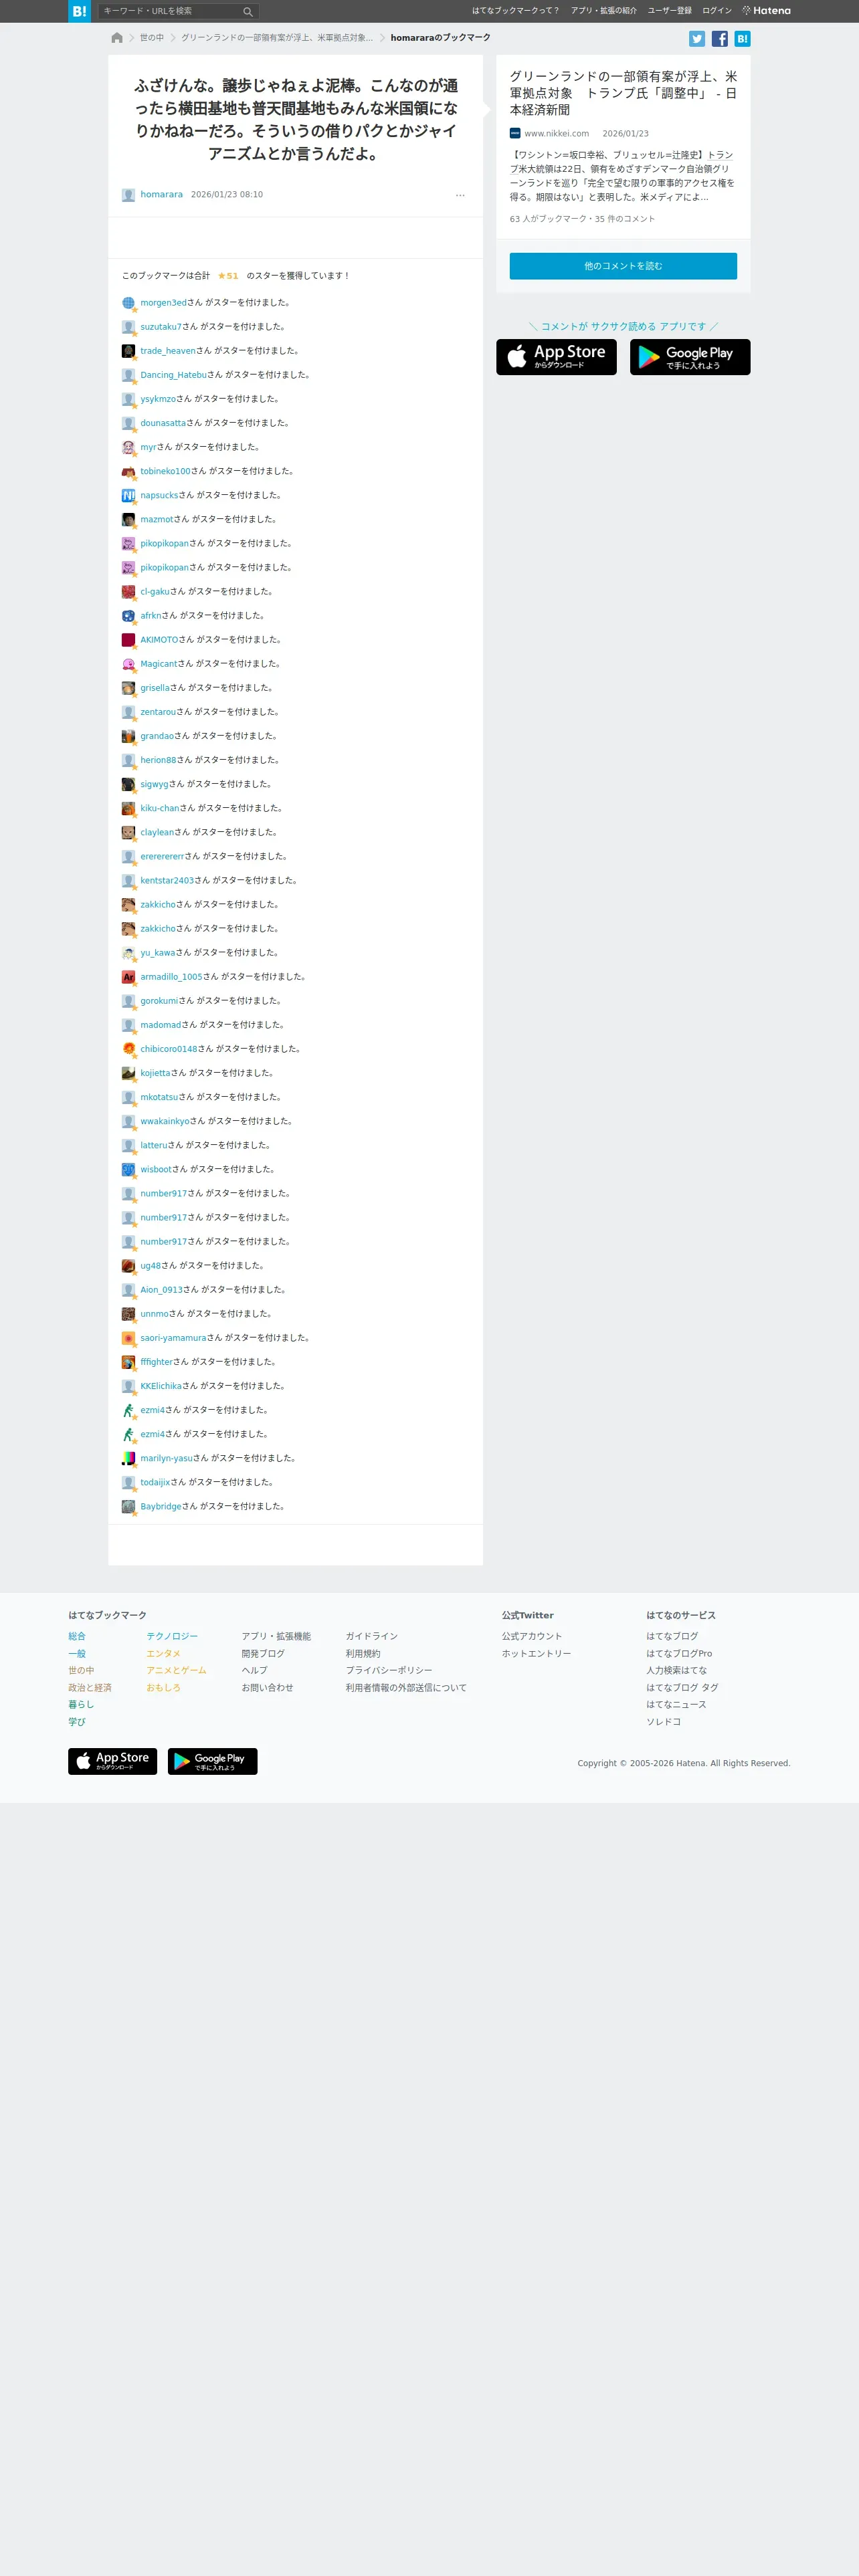This screenshot has width=859, height=2576.
Task: Click homarara's avatar icon
Action: (128, 195)
